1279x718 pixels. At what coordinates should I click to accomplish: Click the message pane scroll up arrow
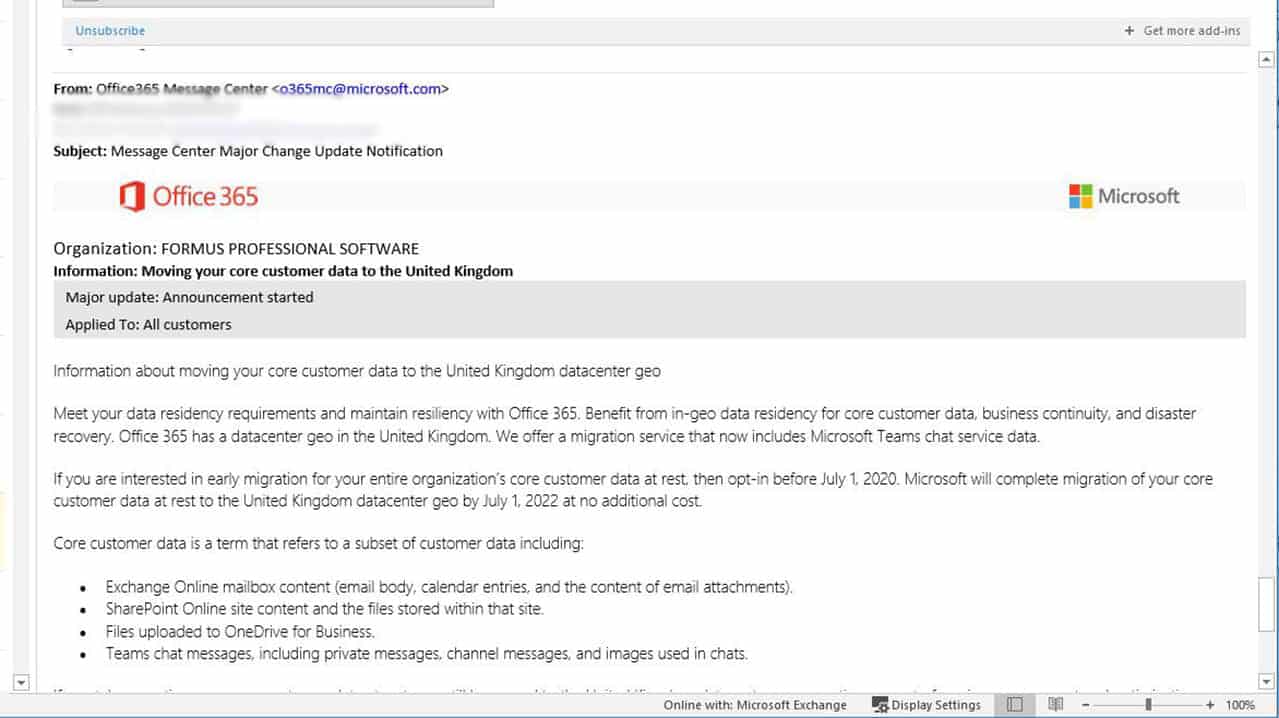click(x=1266, y=60)
